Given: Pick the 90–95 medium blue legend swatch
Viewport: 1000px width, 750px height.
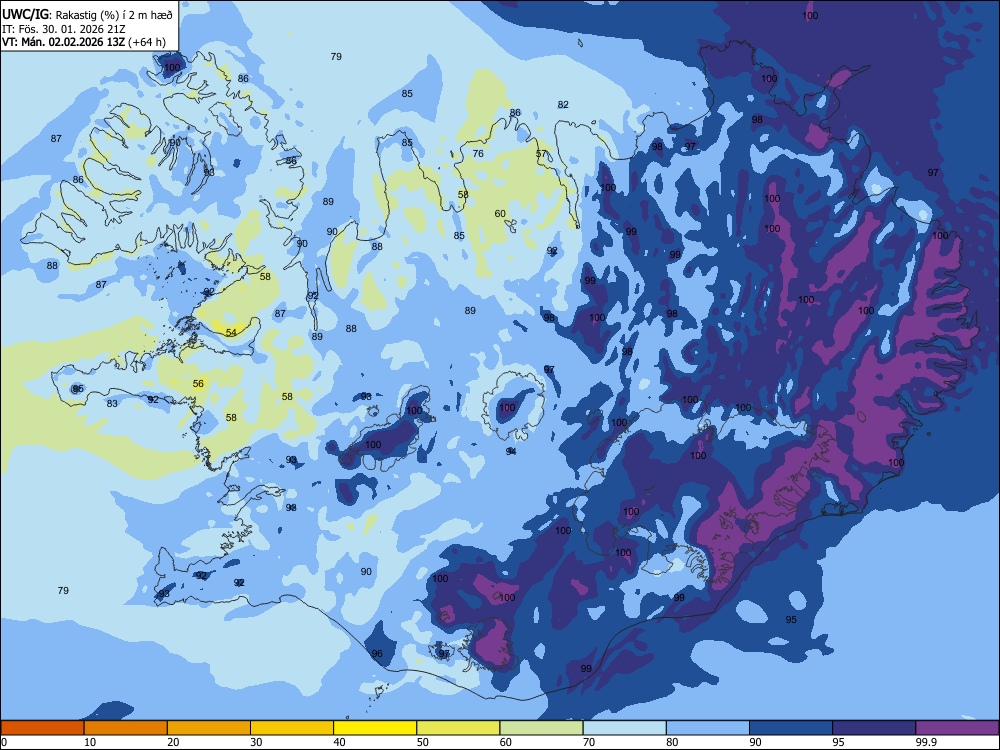Looking at the screenshot, I should [x=791, y=728].
